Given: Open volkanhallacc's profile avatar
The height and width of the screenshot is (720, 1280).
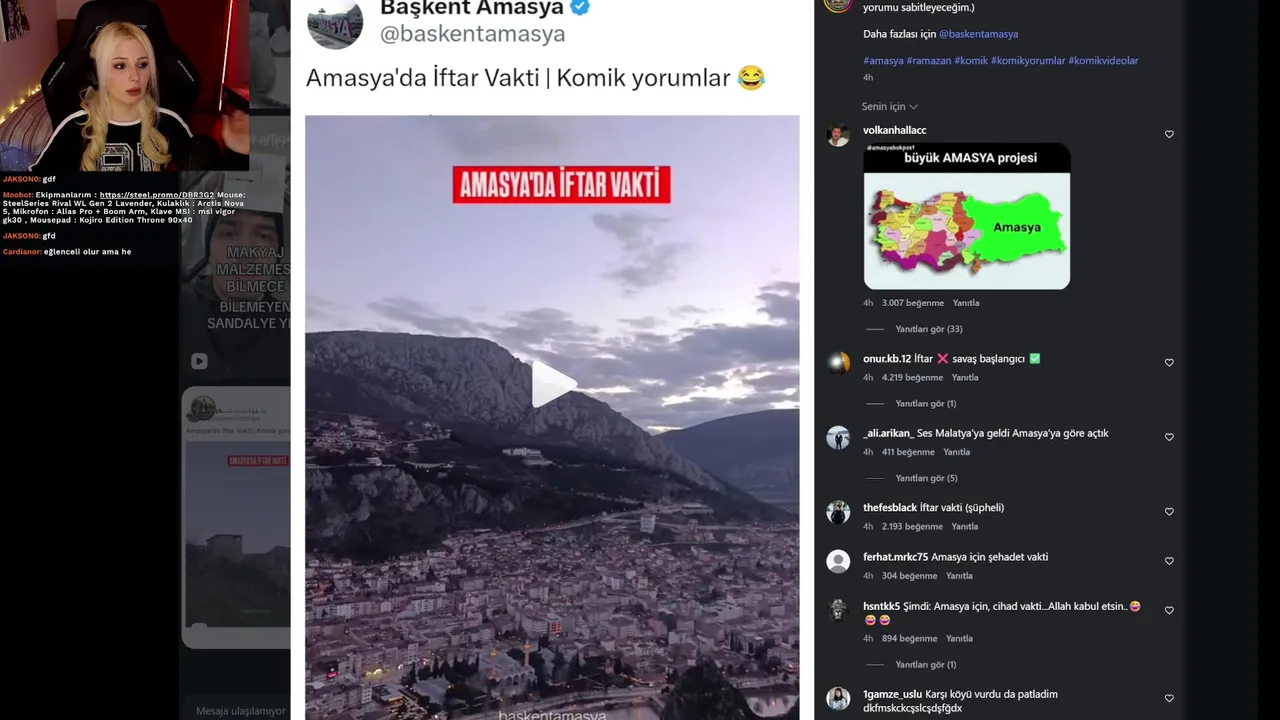Looking at the screenshot, I should tap(838, 135).
